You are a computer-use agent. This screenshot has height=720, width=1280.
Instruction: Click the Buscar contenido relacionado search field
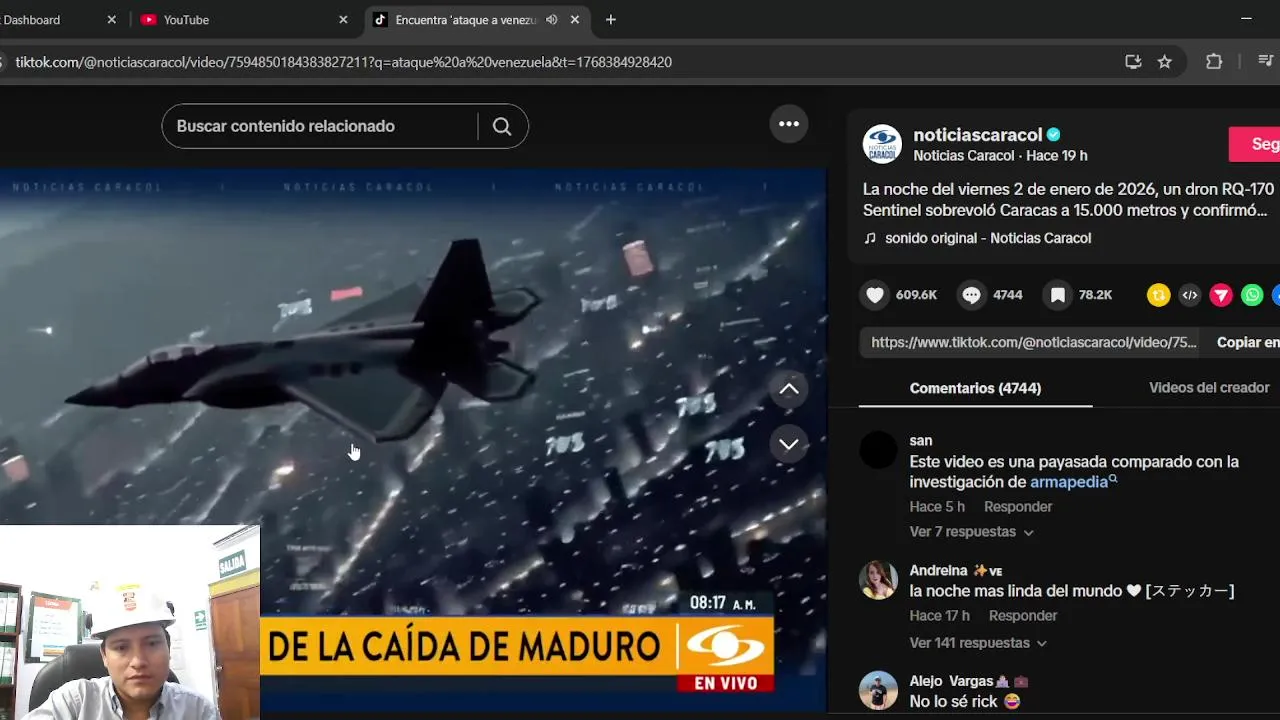(320, 126)
